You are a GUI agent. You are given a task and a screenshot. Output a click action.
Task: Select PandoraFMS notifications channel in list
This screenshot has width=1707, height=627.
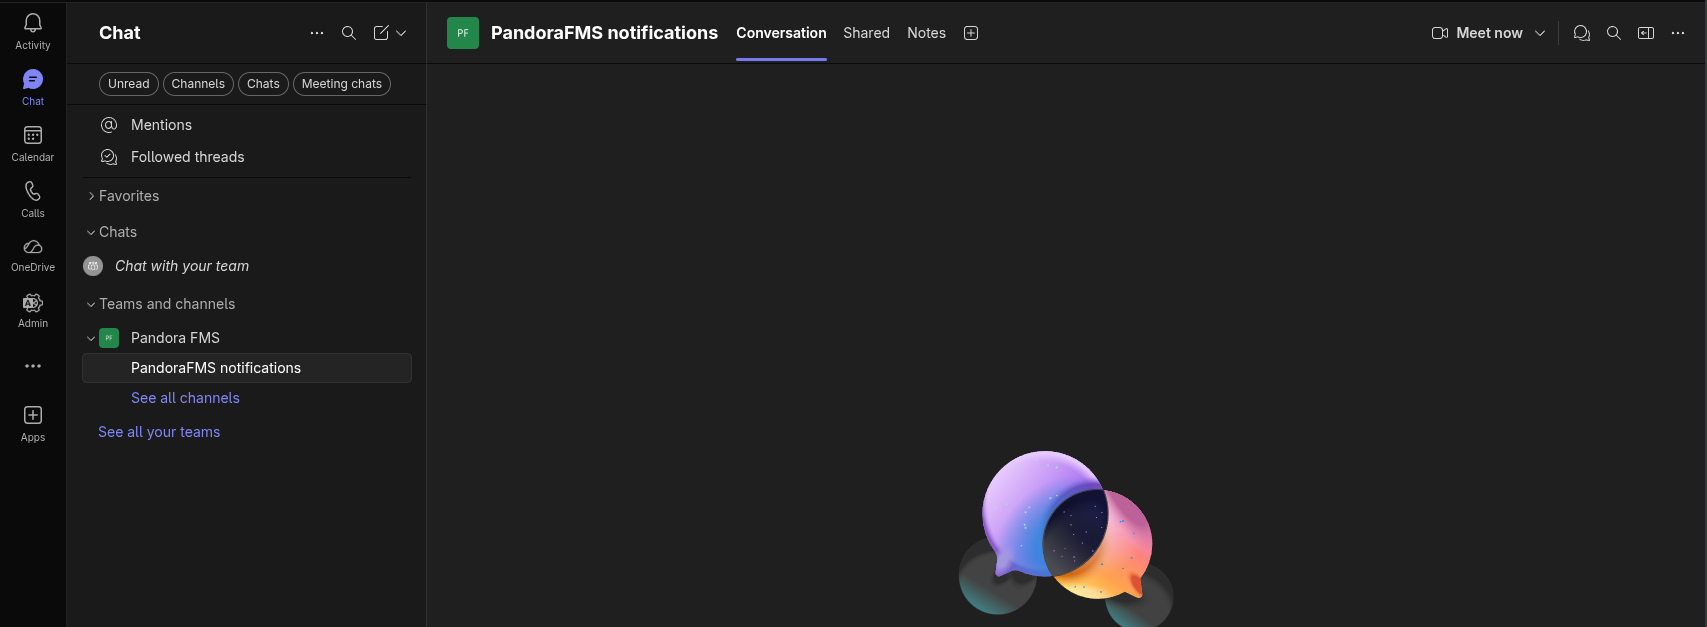click(247, 368)
